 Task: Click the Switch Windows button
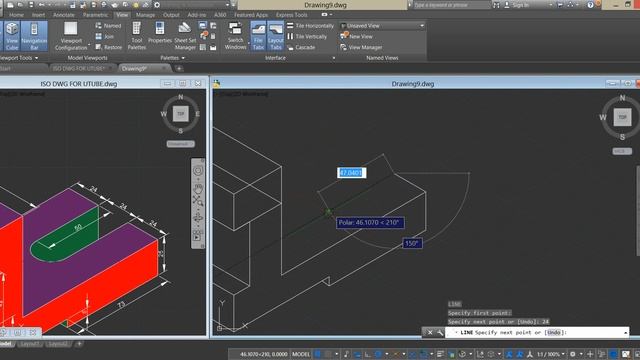[236, 36]
